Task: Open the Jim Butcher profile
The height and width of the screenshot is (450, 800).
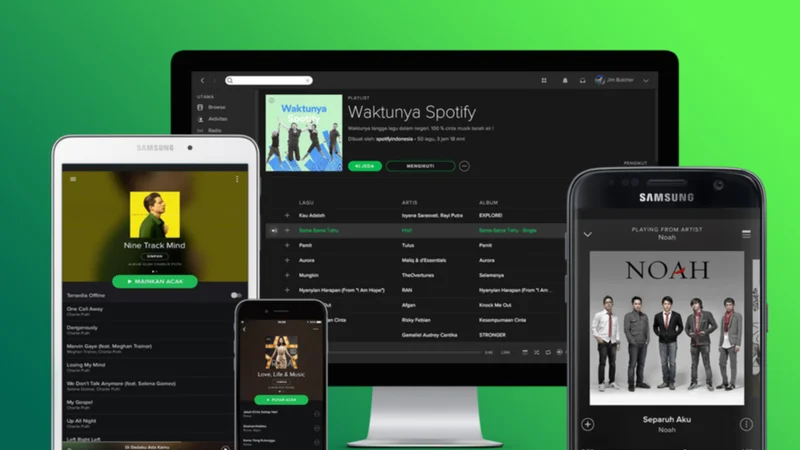Action: pyautogui.click(x=615, y=80)
